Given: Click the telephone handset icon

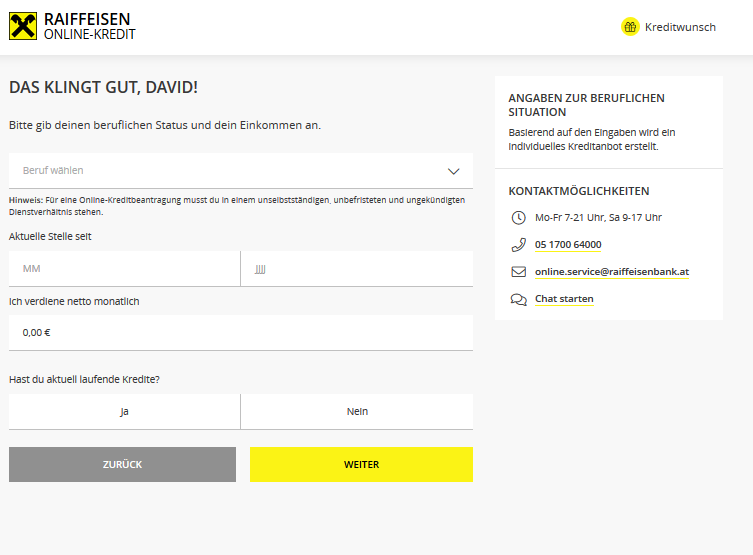Looking at the screenshot, I should (518, 245).
